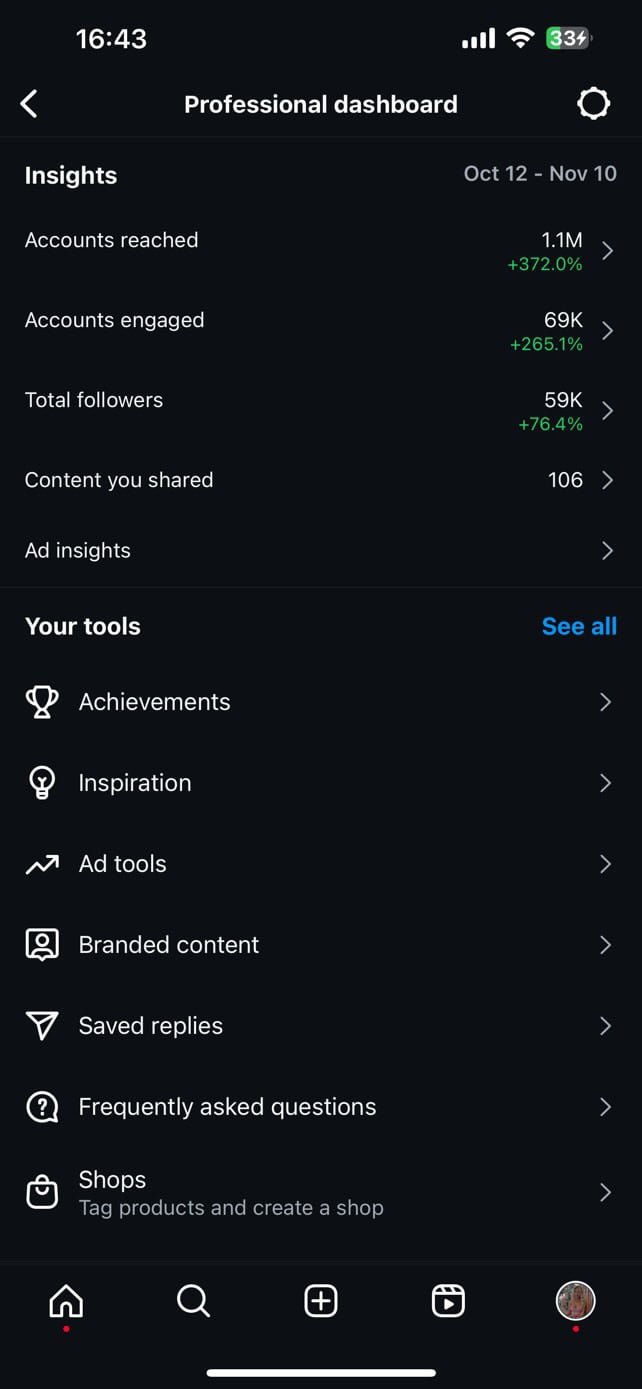The height and width of the screenshot is (1389, 642).
Task: Select the Inspiration lightbulb icon
Action: 42,783
